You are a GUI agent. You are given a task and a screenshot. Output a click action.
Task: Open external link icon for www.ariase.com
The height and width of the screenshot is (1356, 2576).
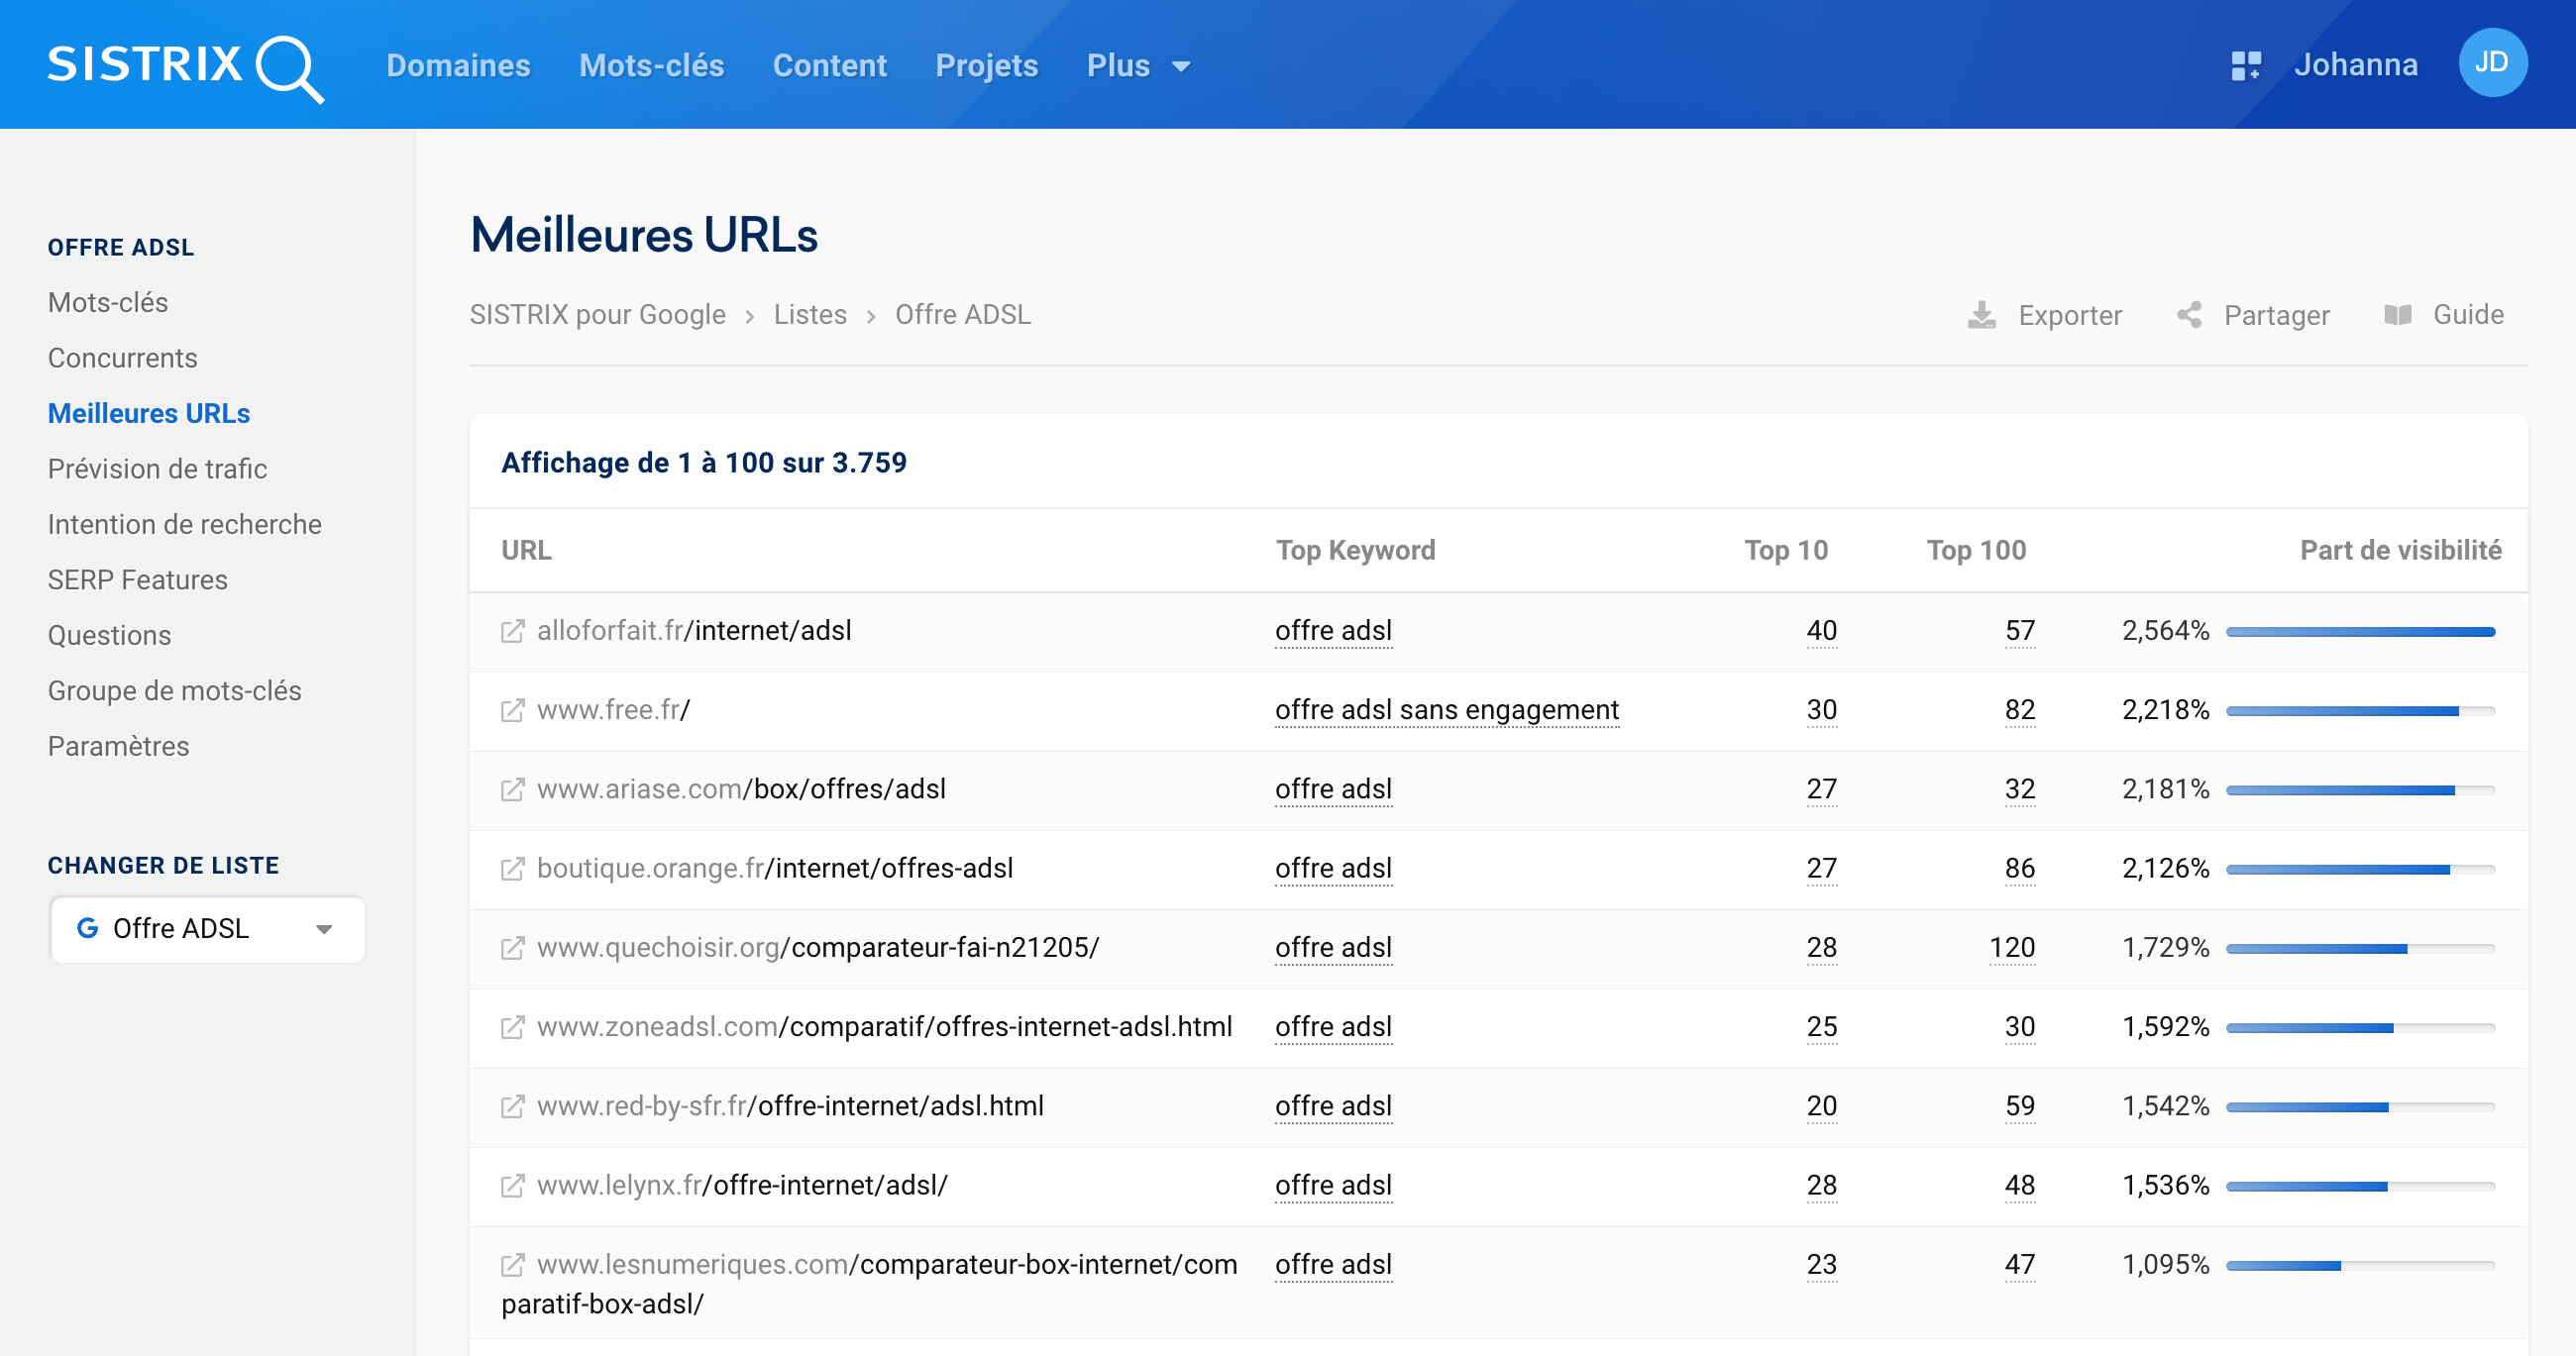[512, 789]
